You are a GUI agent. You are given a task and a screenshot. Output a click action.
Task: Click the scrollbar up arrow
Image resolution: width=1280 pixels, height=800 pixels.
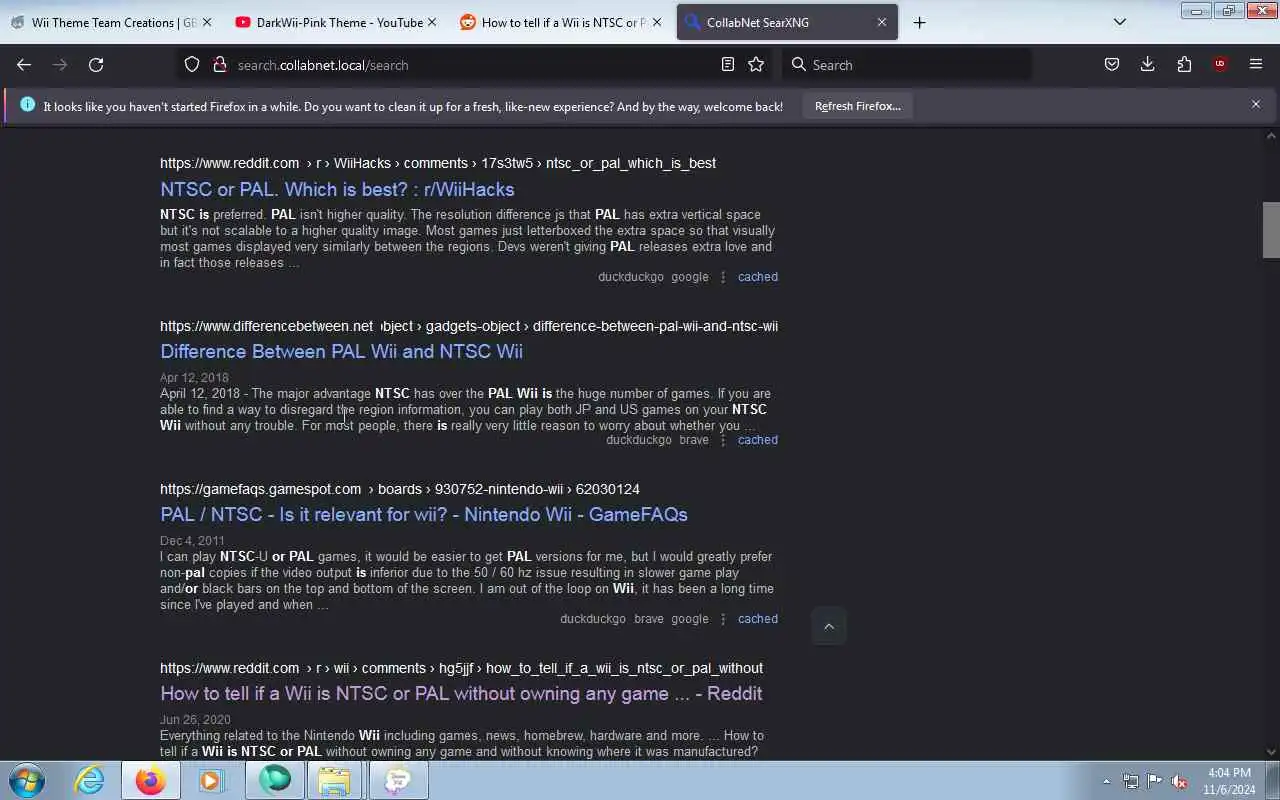tap(1271, 136)
